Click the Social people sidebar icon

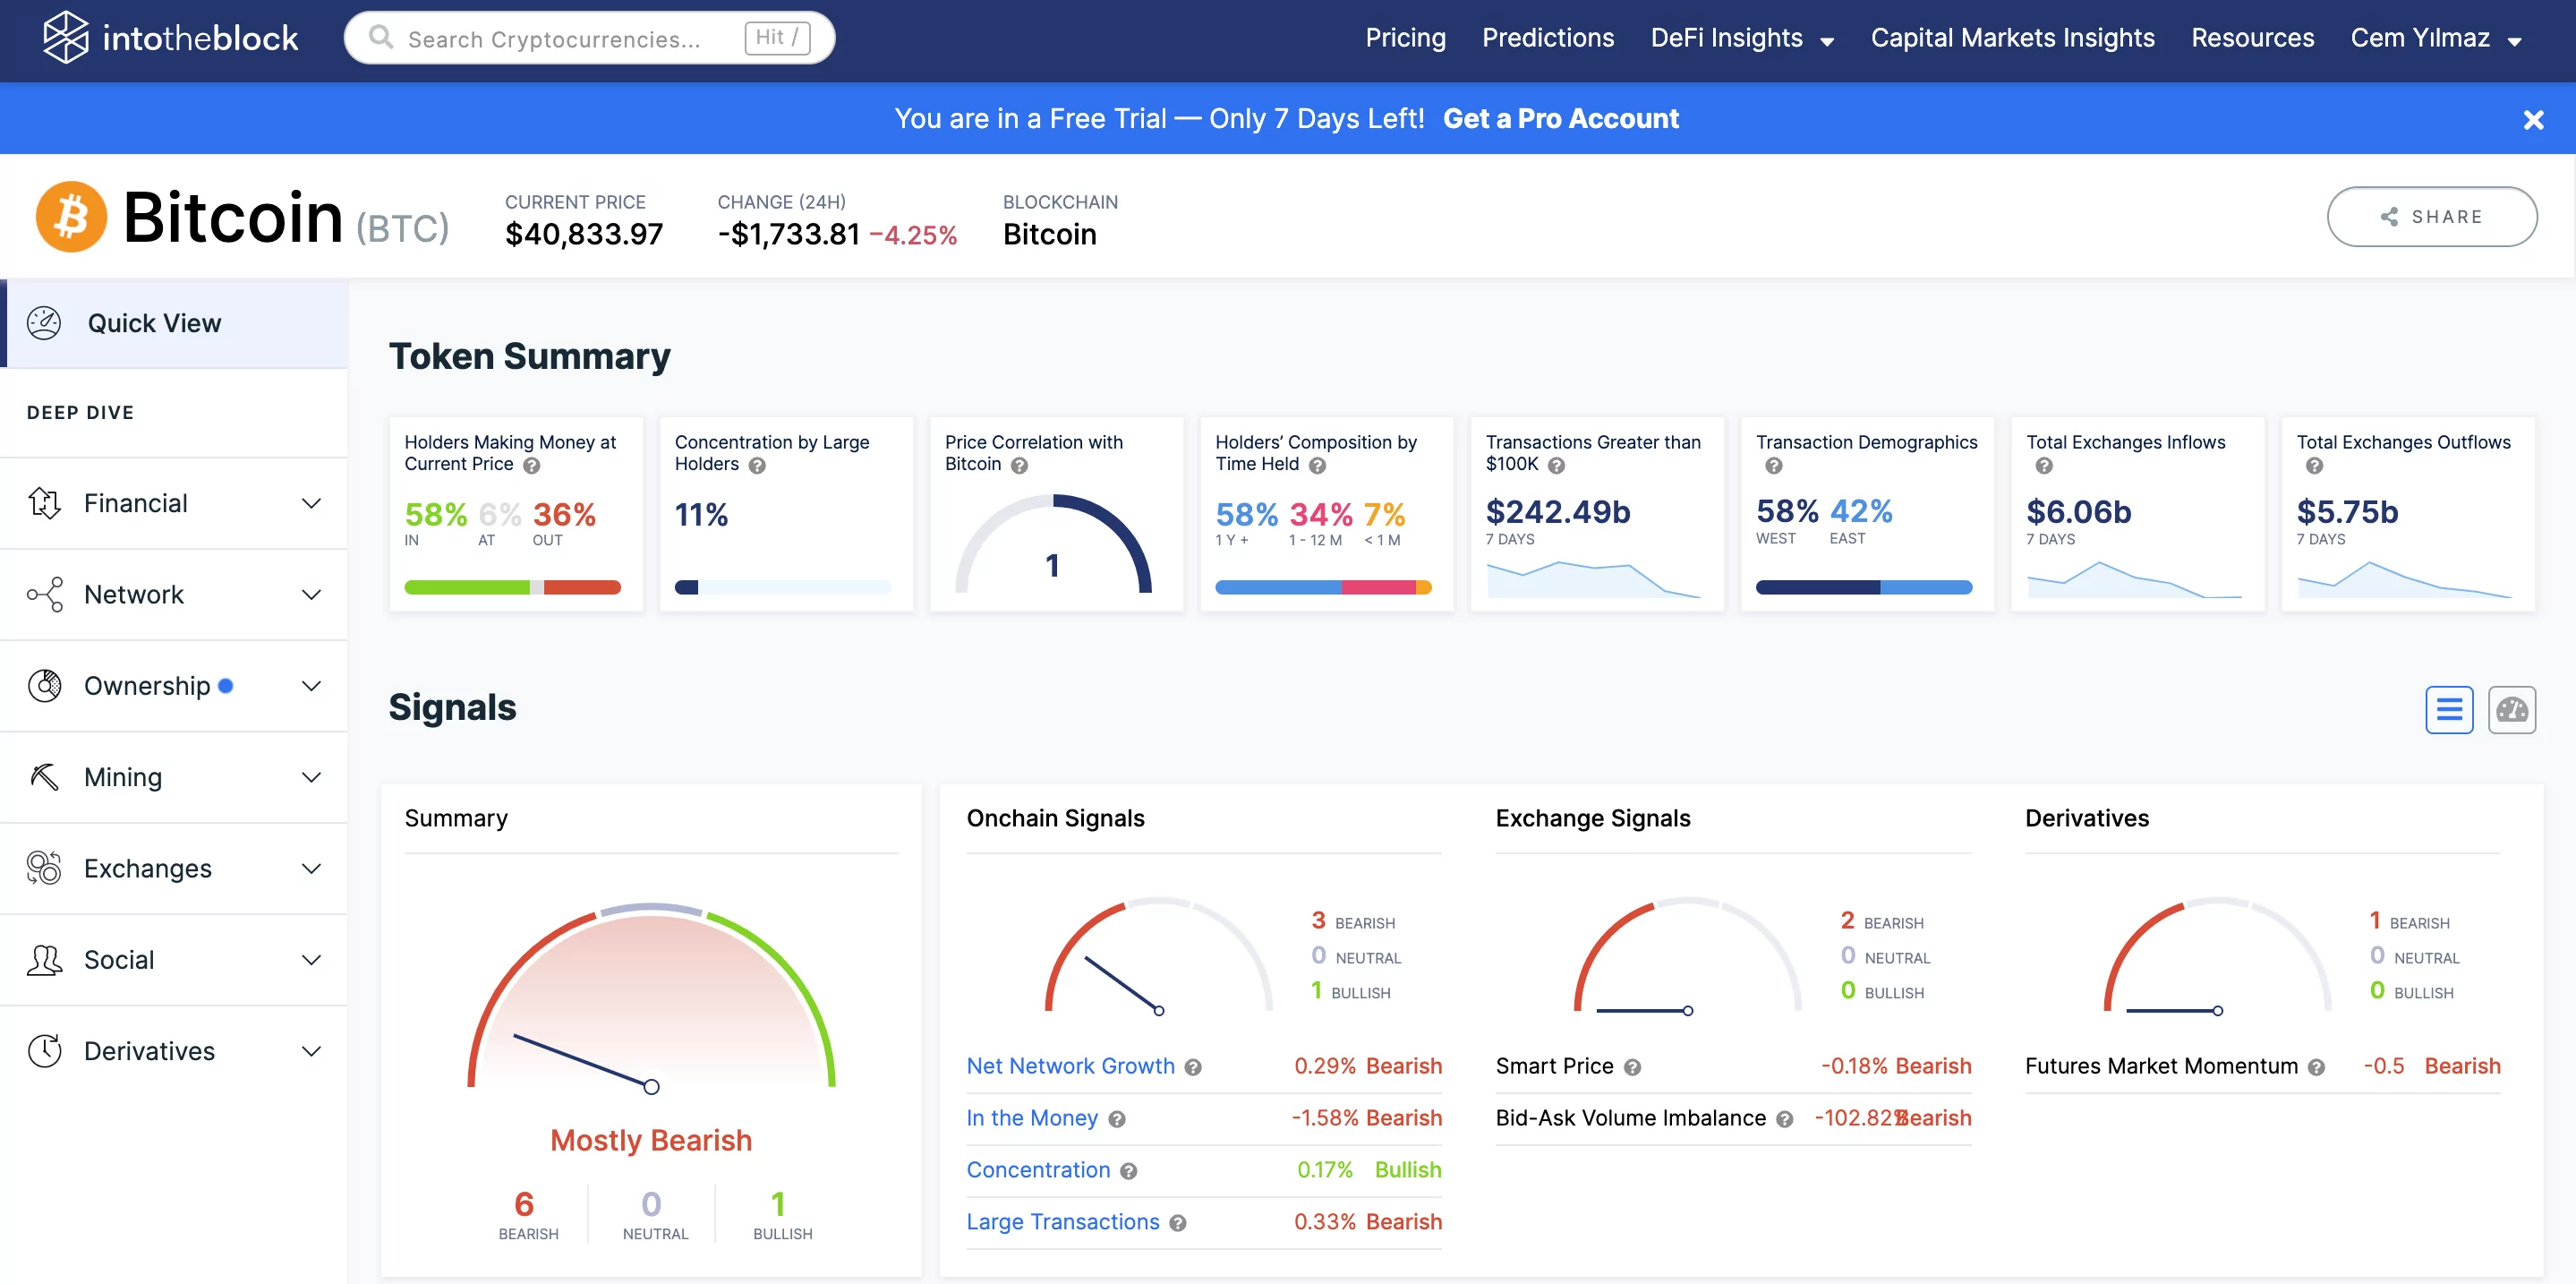(44, 960)
